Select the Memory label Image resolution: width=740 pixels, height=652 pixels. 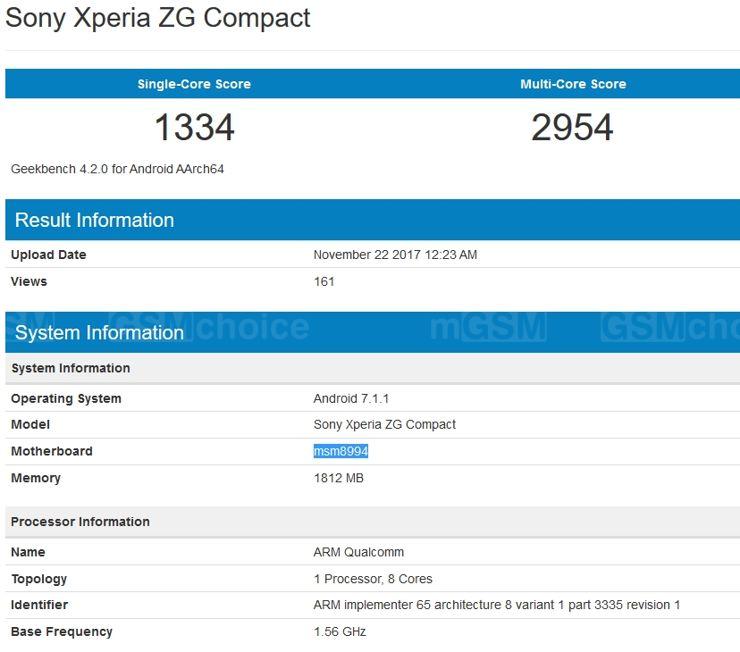click(35, 478)
